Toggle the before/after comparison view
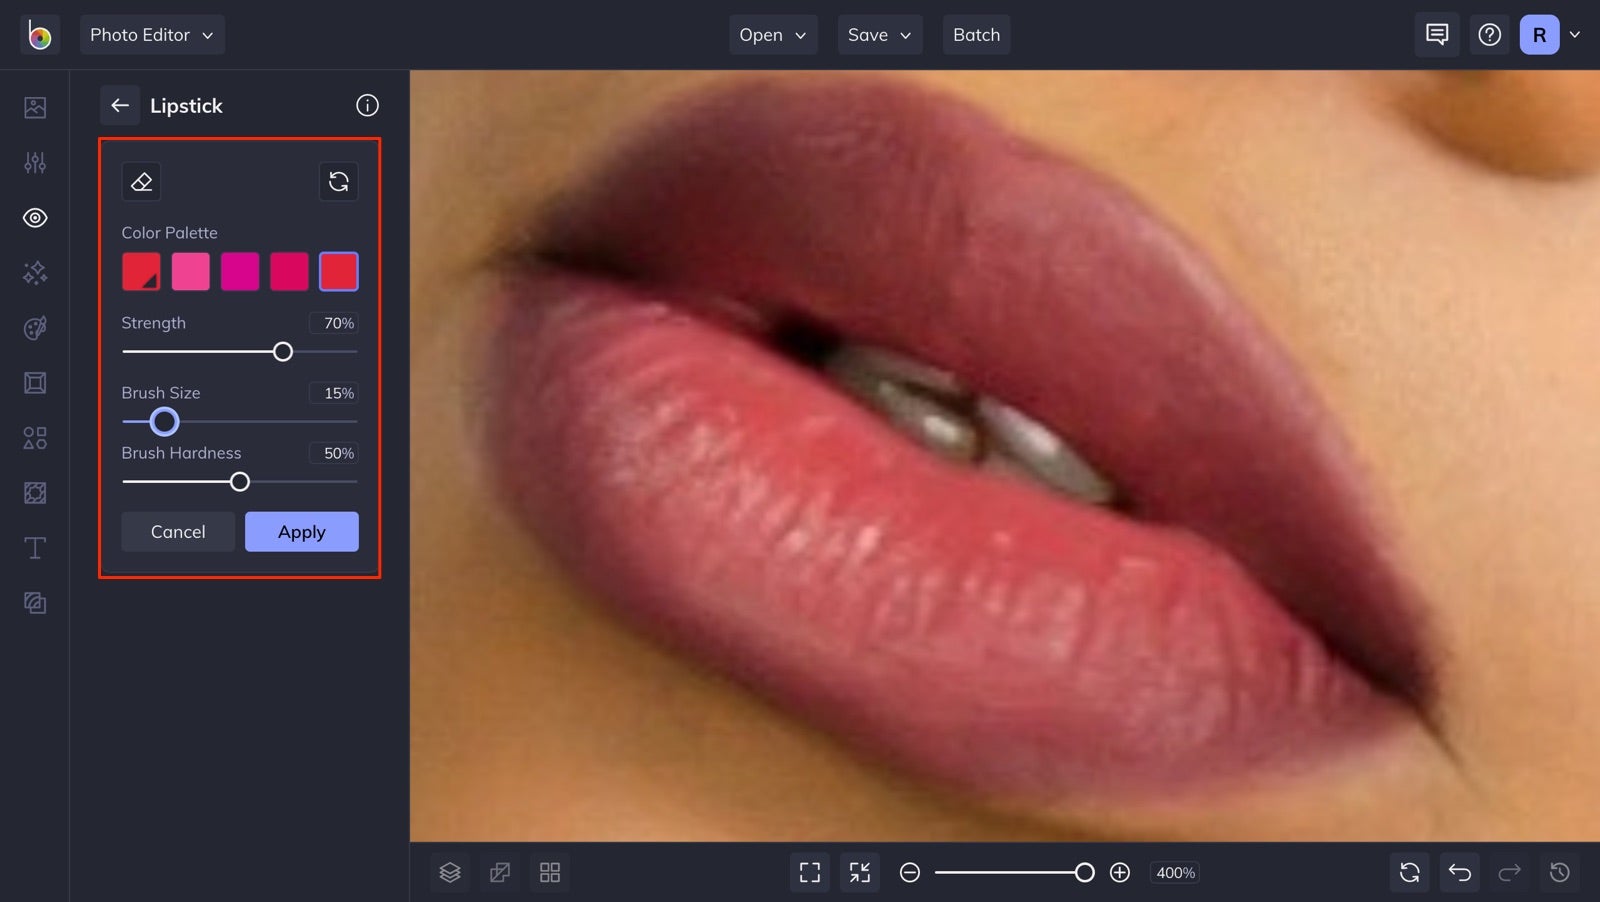This screenshot has height=902, width=1600. pyautogui.click(x=499, y=872)
